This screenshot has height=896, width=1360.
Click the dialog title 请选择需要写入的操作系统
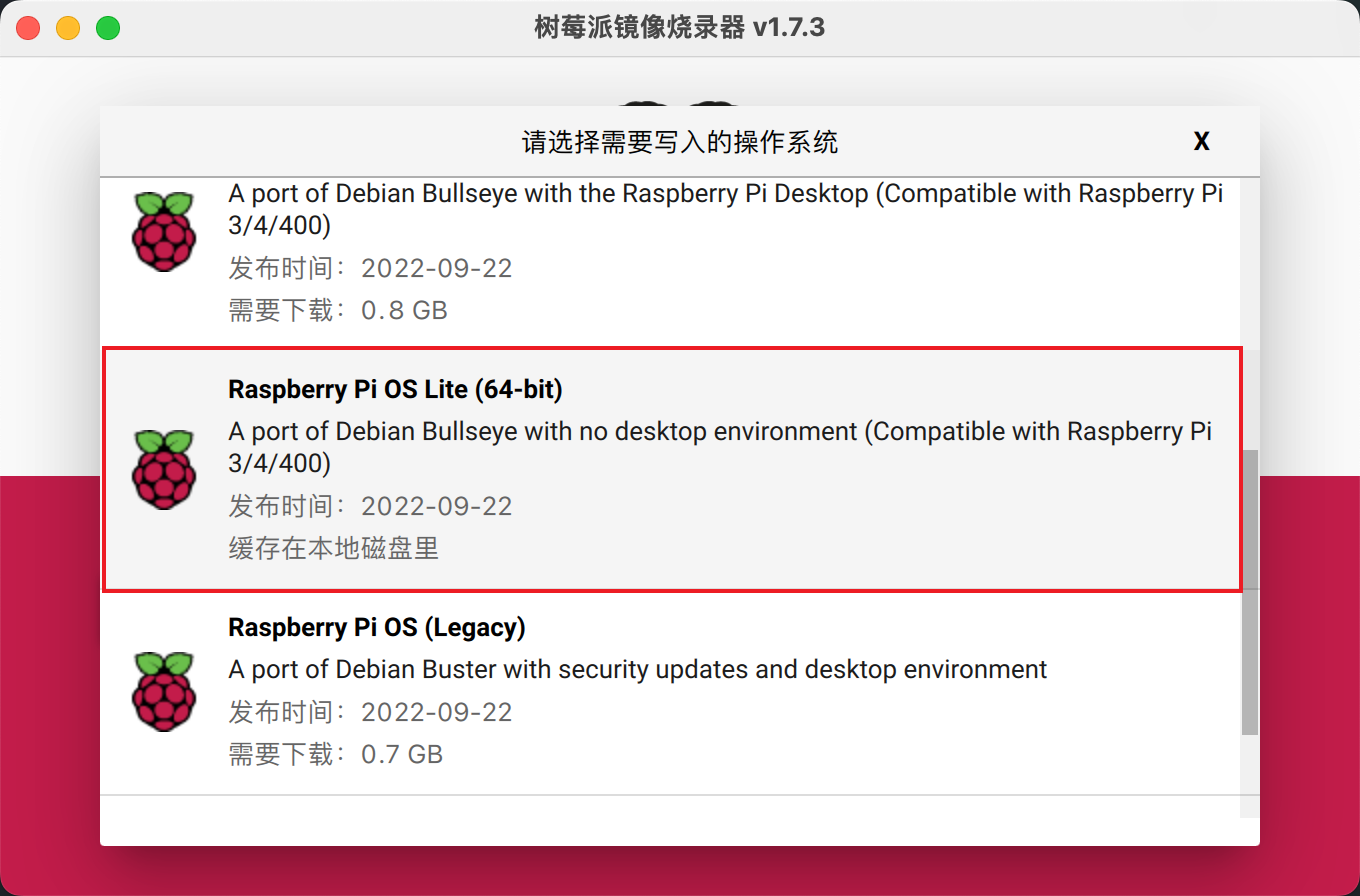click(680, 141)
